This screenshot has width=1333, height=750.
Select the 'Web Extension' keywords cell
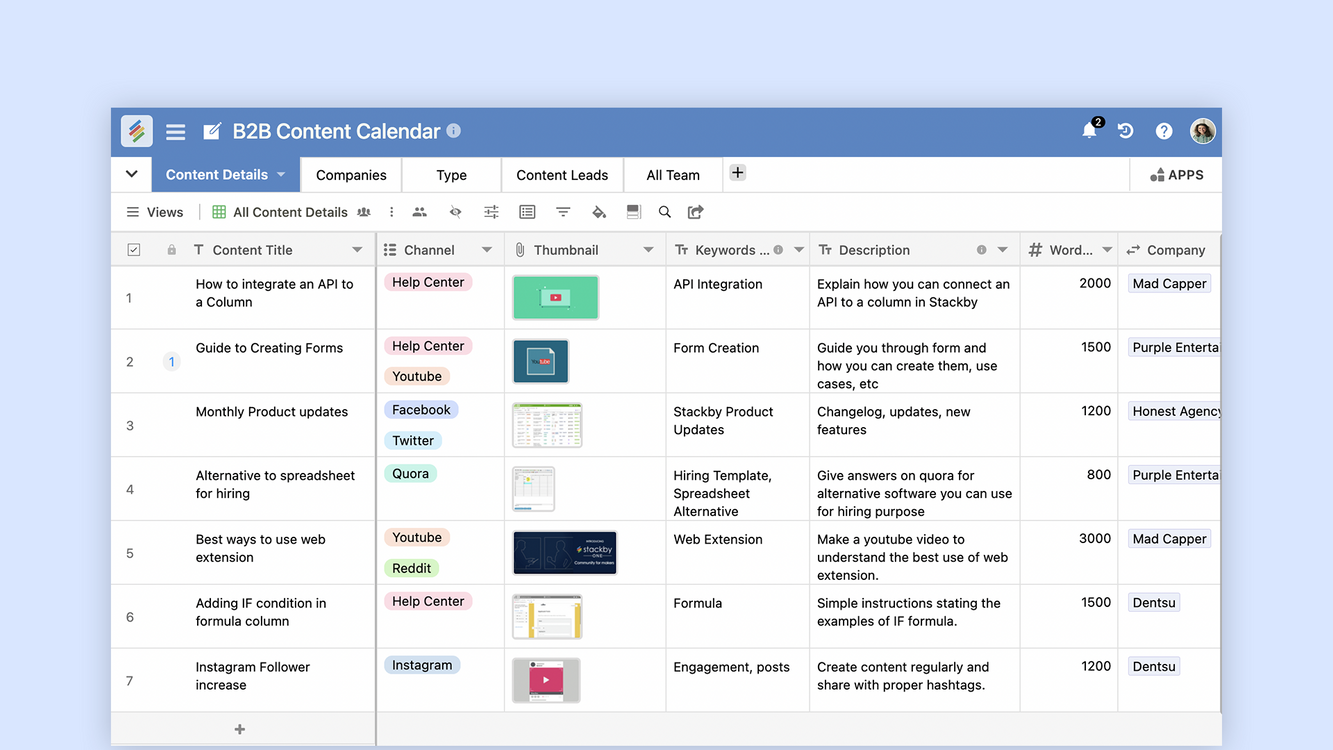pos(737,553)
